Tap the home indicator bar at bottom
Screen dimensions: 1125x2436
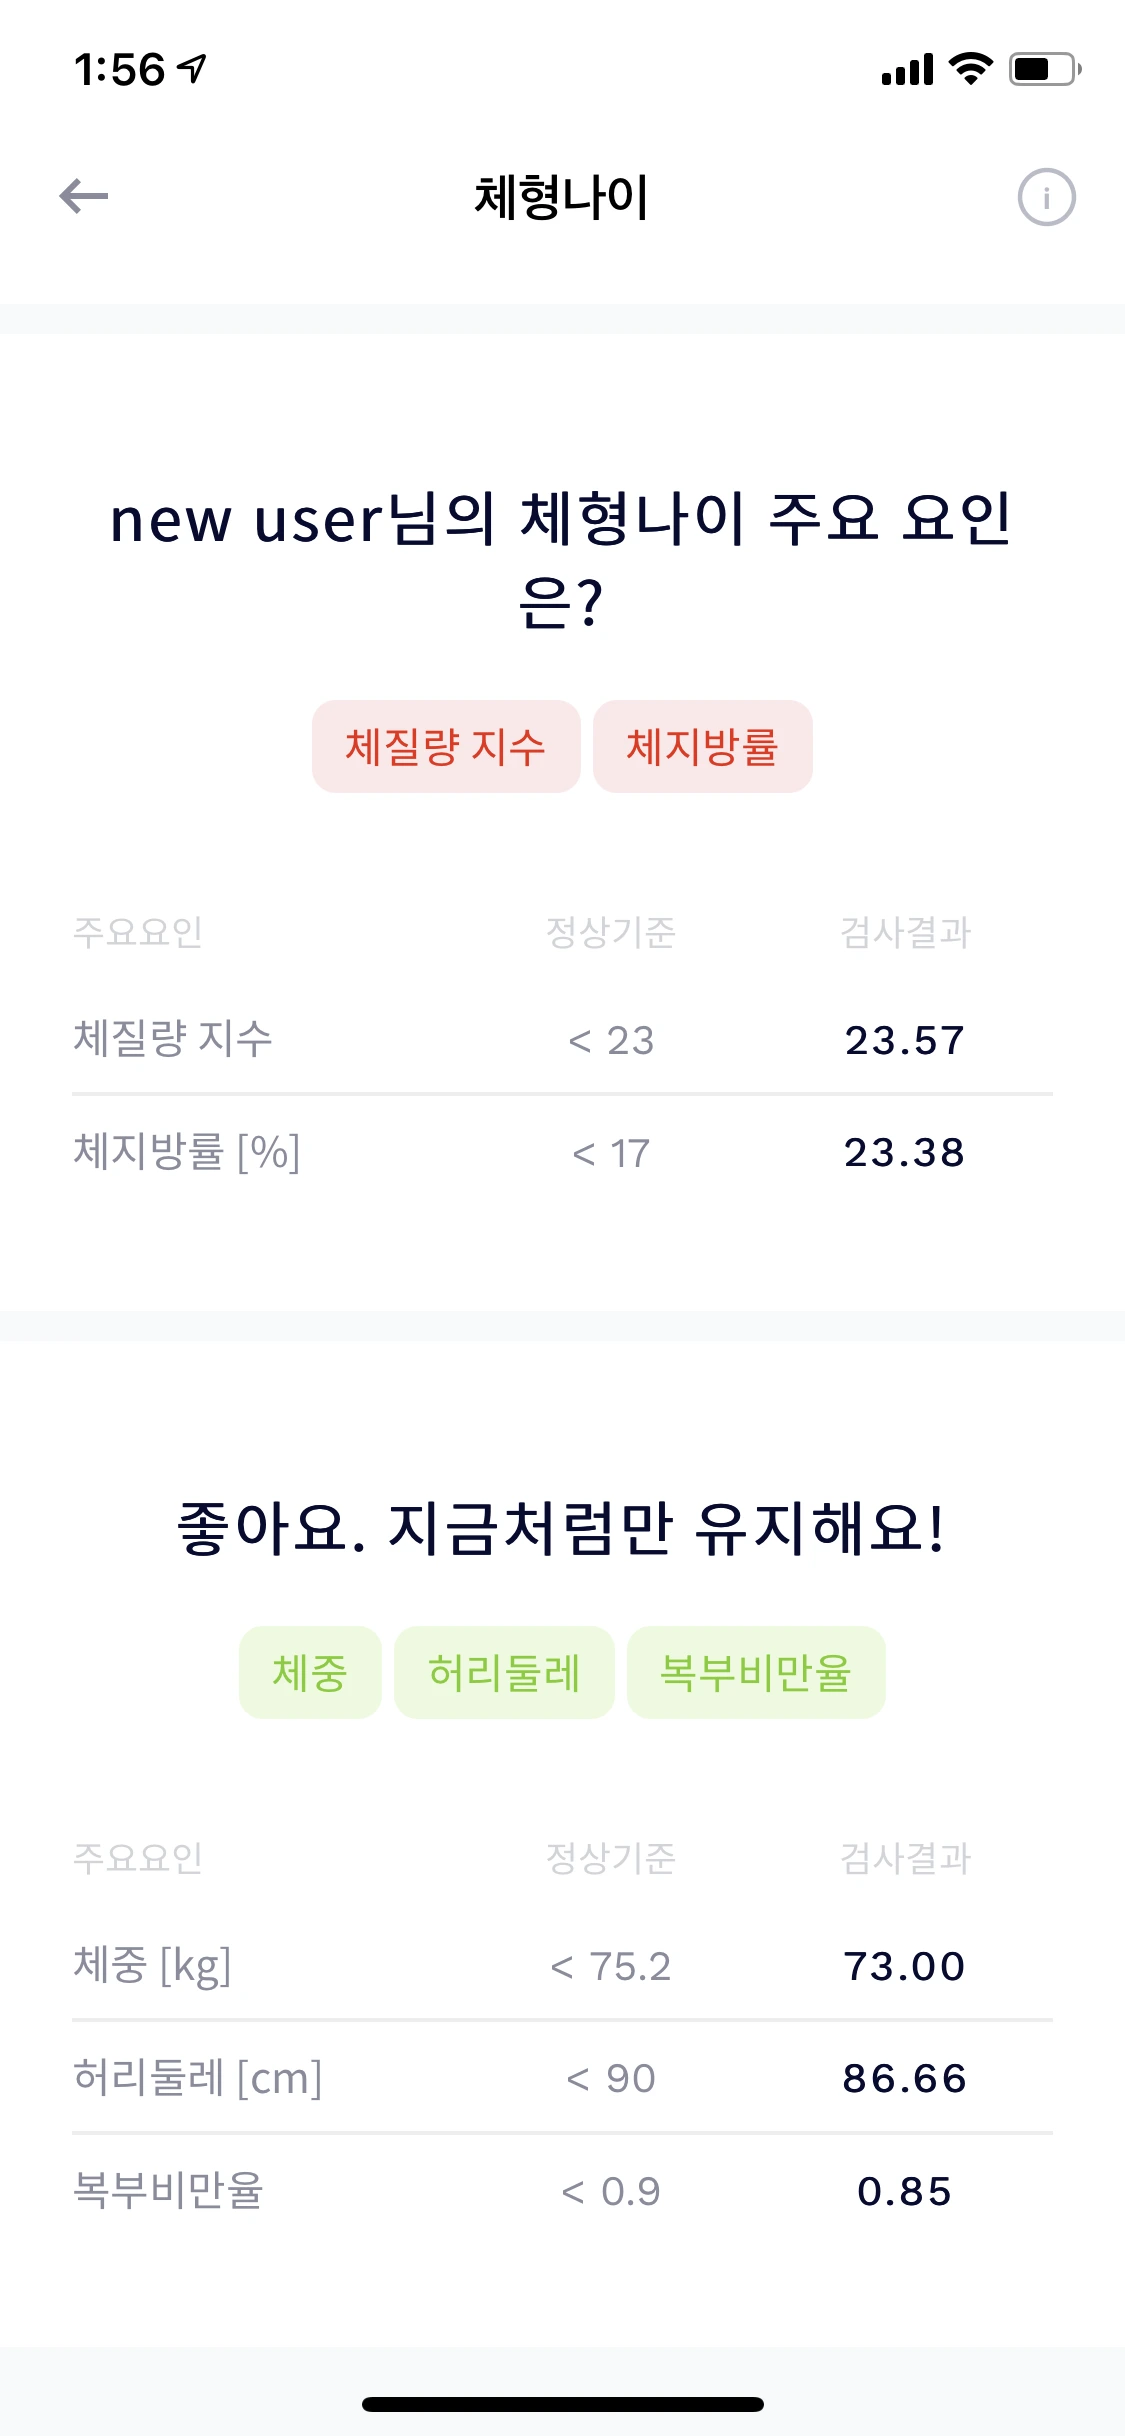(x=562, y=2404)
